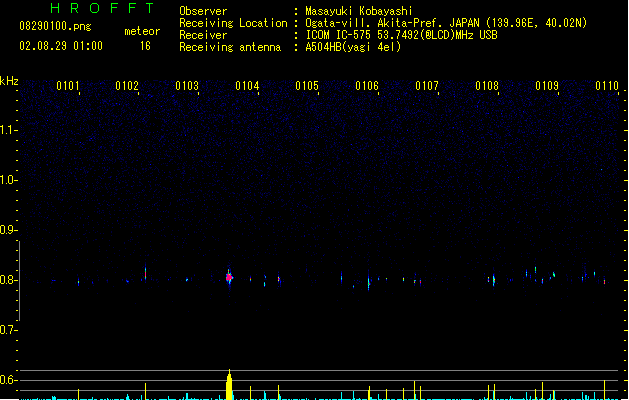This screenshot has height=400, width=629.
Task: Click the 0.9 kHz frequency label
Action: [x=8, y=230]
